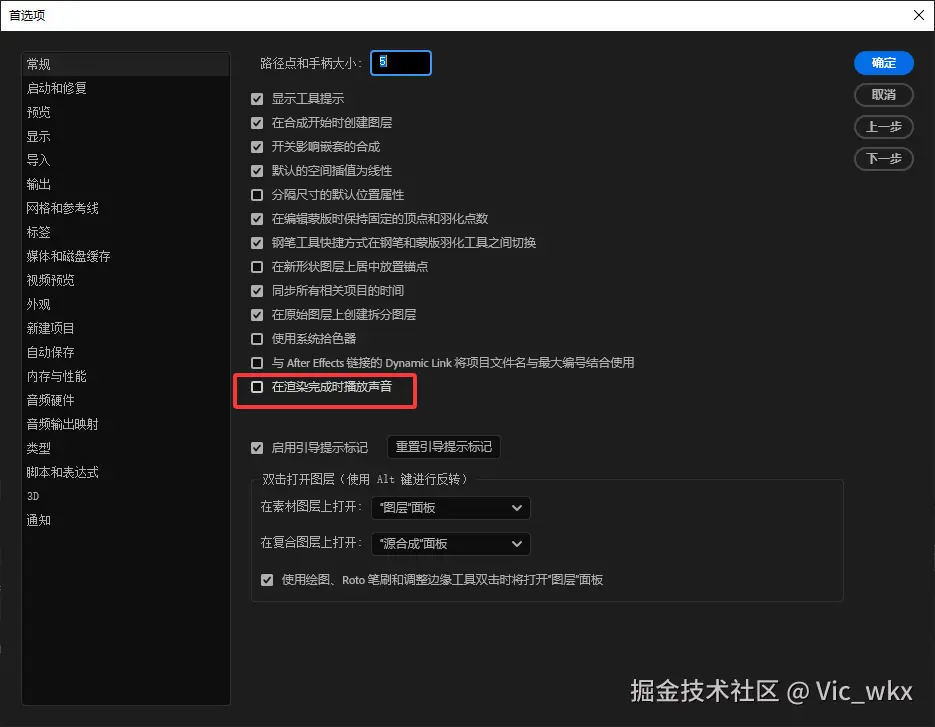Open 自动保存 preferences
The width and height of the screenshot is (935, 727).
(126, 352)
